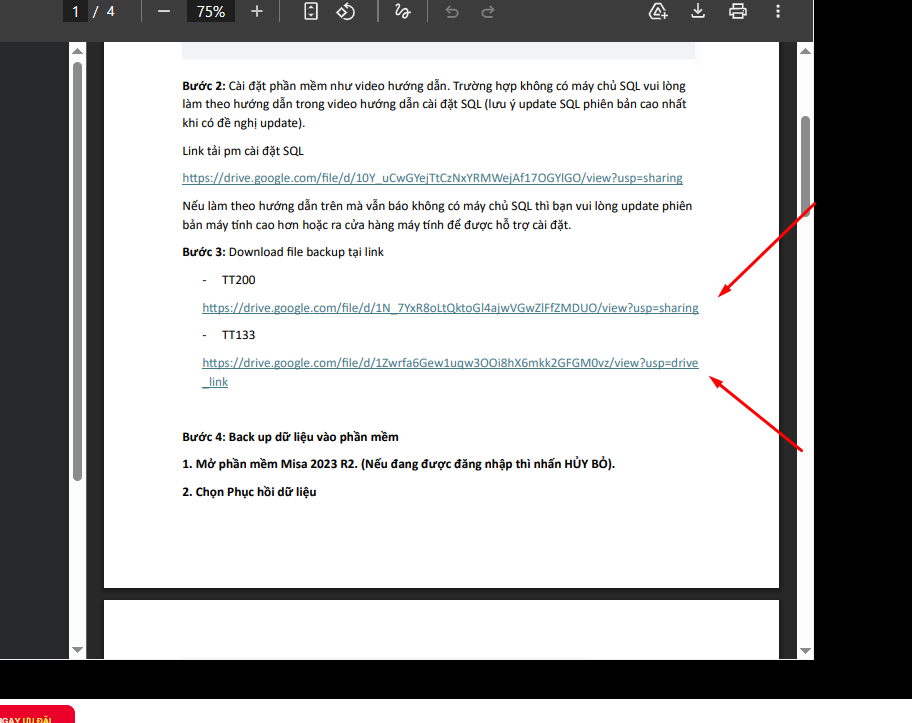Click the 'Chọn Phục hồi dữ liệu' line
912x723 pixels.
click(x=249, y=492)
